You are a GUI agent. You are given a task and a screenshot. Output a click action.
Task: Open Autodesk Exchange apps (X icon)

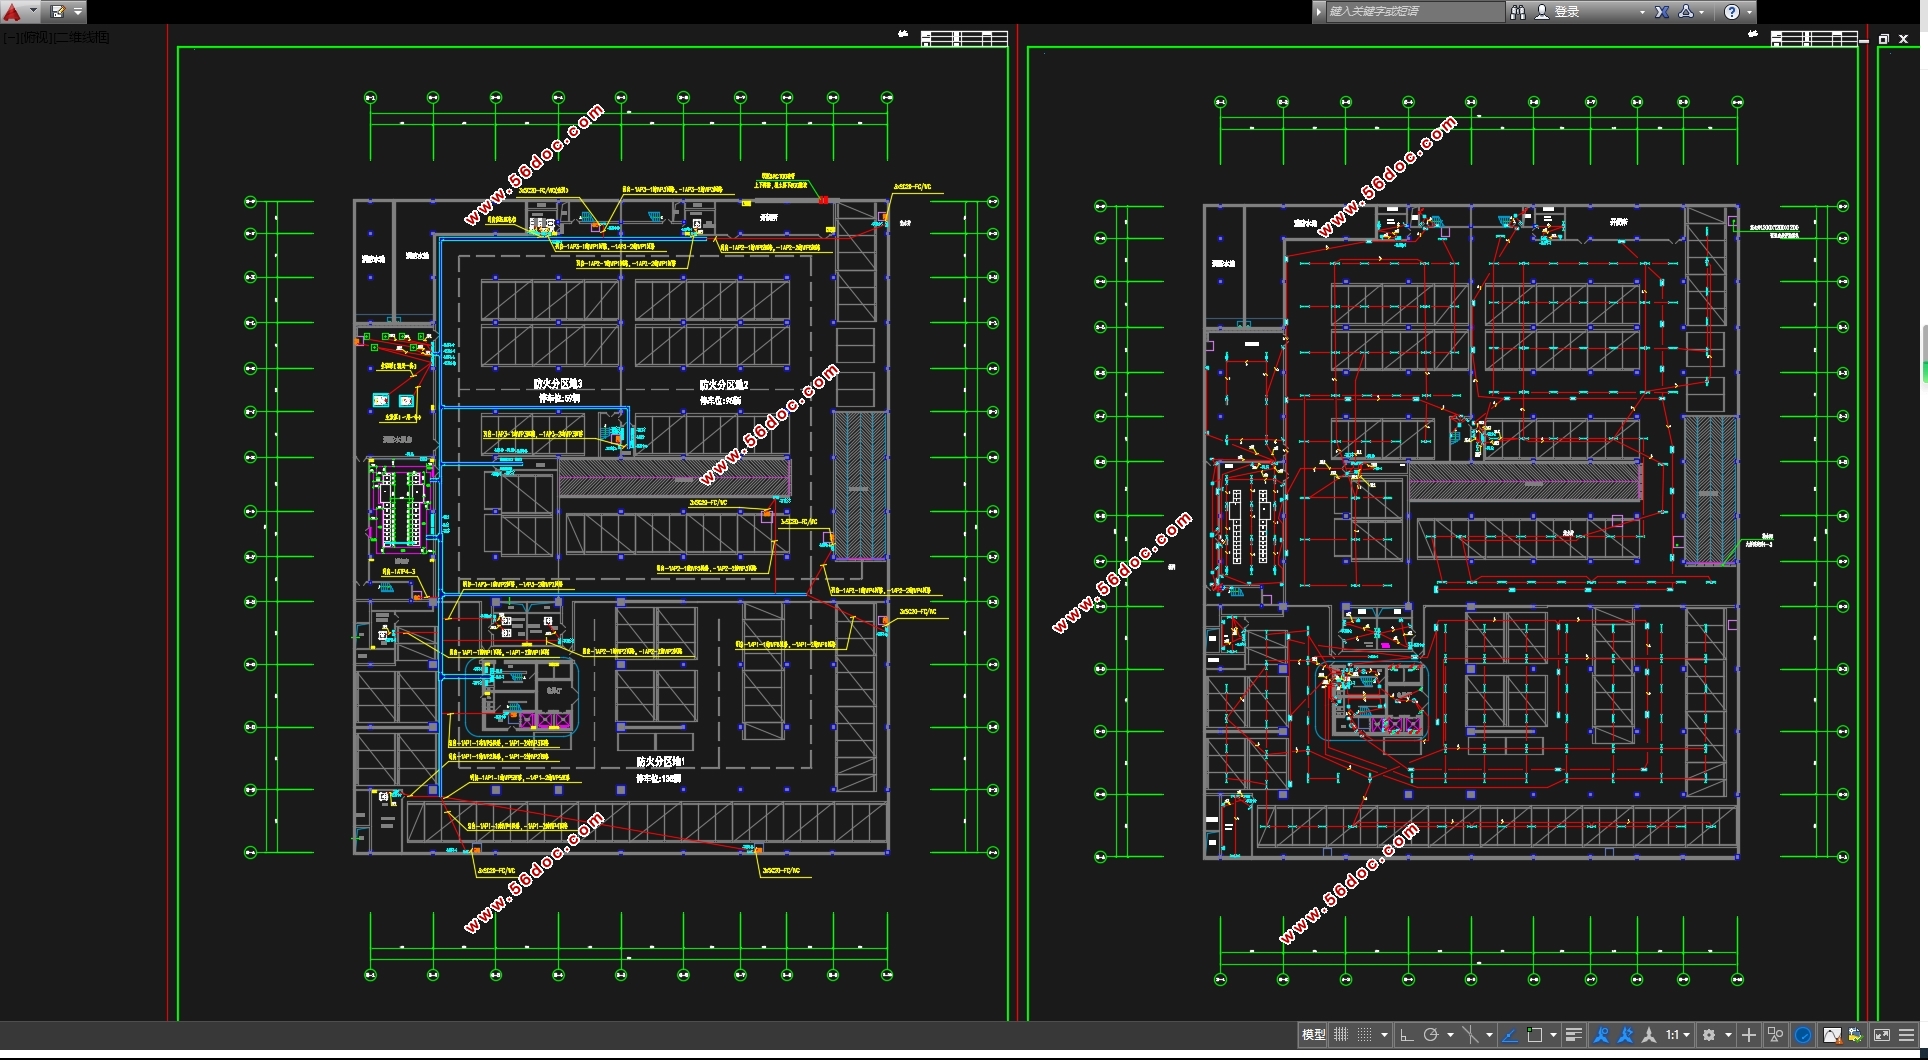[x=1662, y=12]
